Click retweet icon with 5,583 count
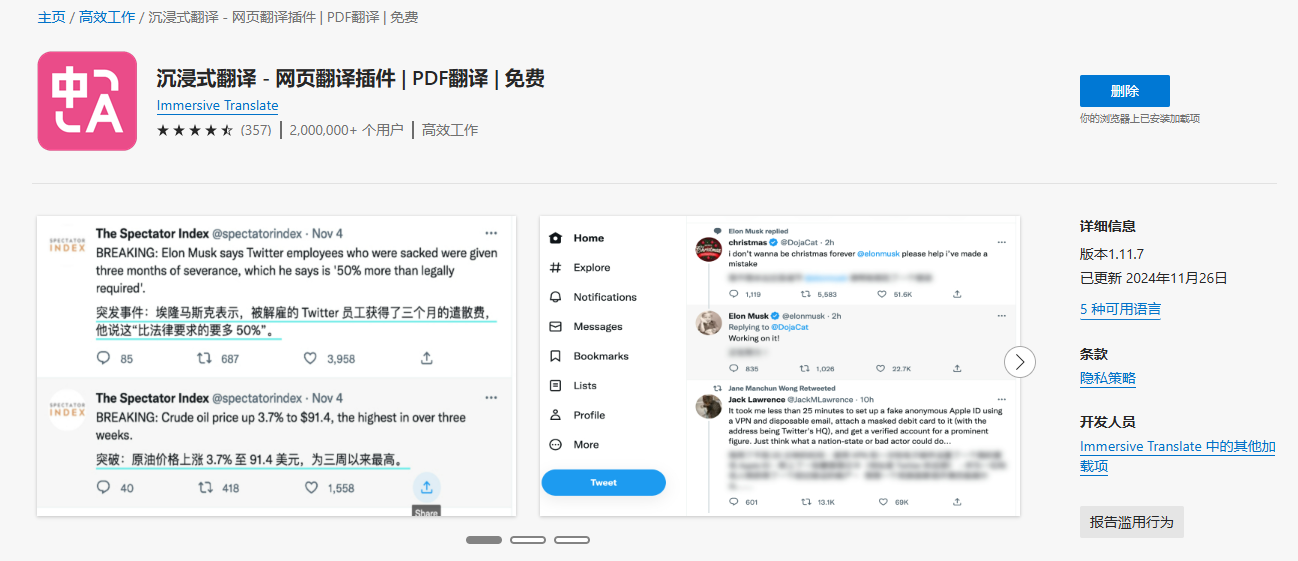The image size is (1298, 561). (807, 294)
